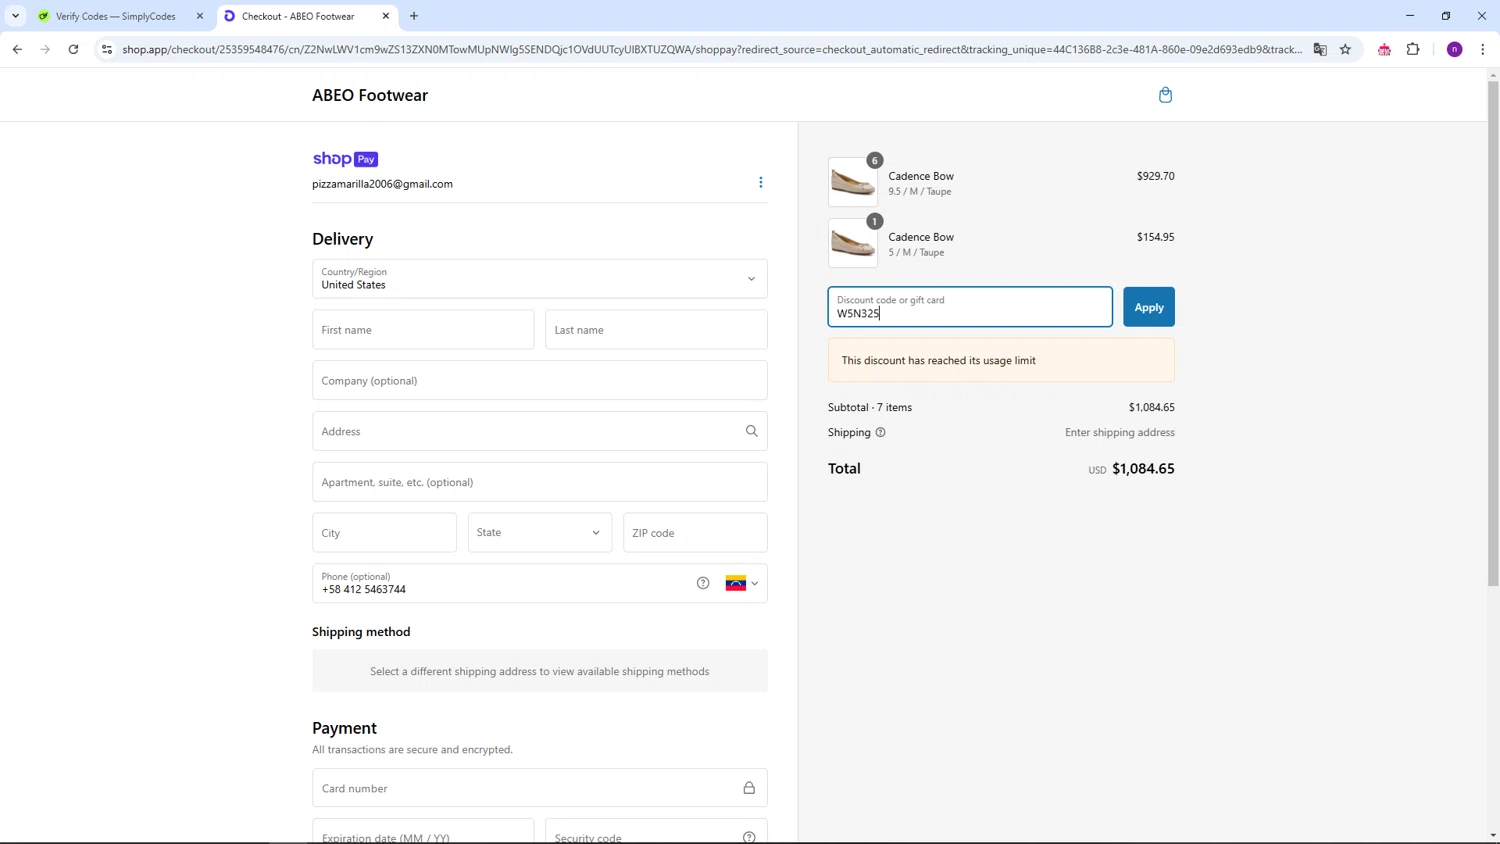Click the Subtotal 7 items label
Image resolution: width=1500 pixels, height=844 pixels.
(x=870, y=407)
